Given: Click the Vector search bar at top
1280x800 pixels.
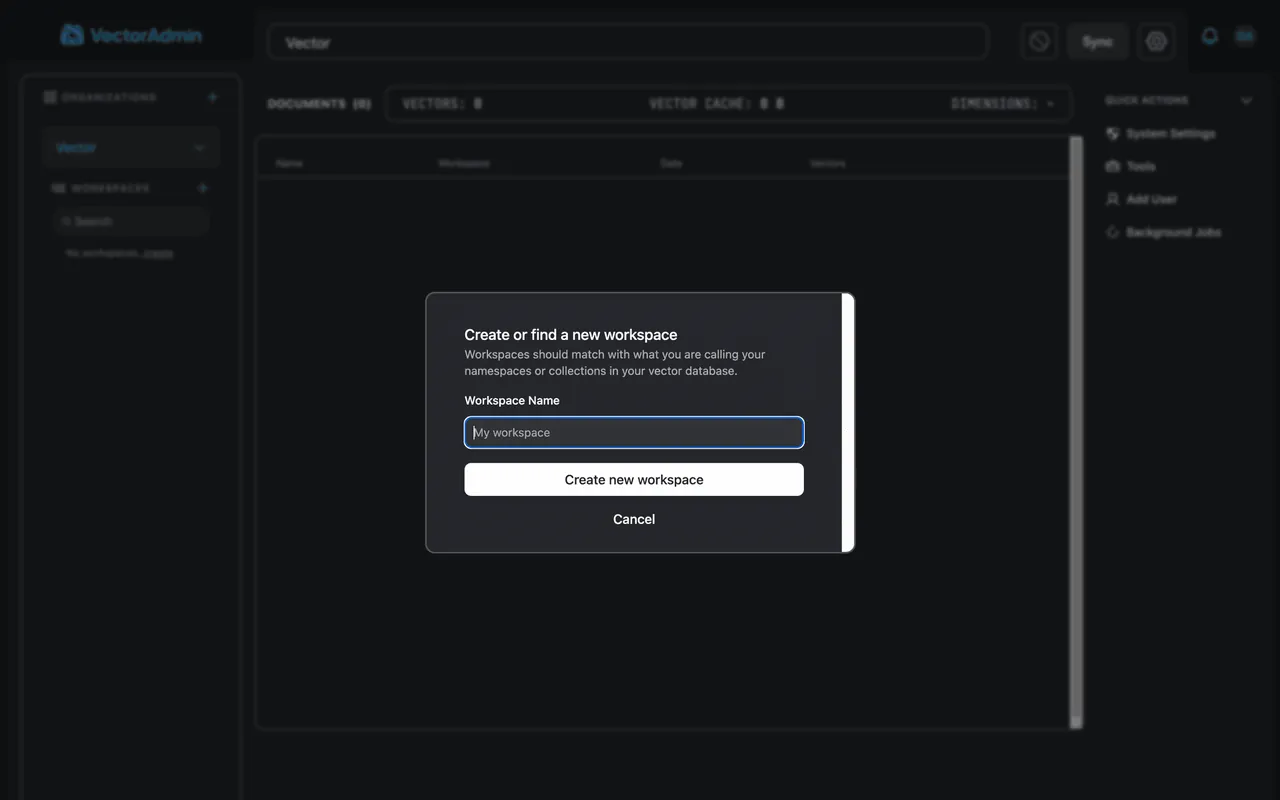Looking at the screenshot, I should pos(628,42).
